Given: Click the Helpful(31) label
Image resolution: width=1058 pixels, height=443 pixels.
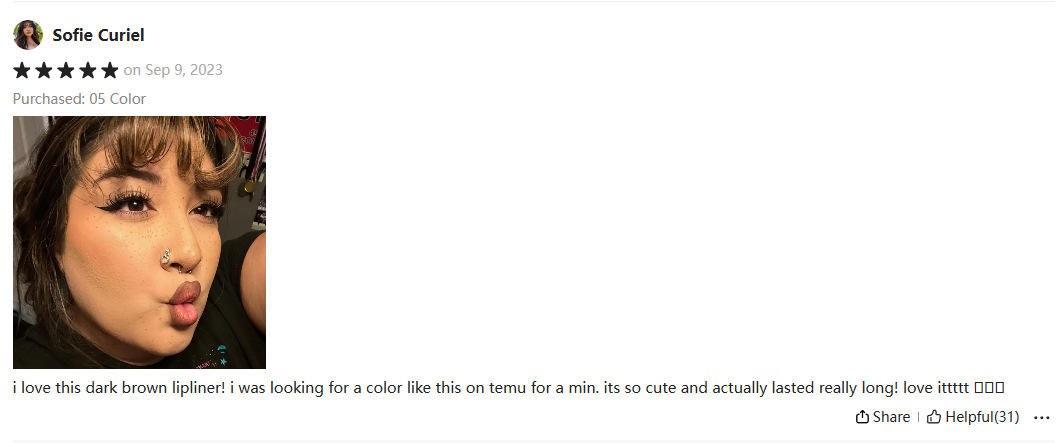Looking at the screenshot, I should click(x=982, y=417).
